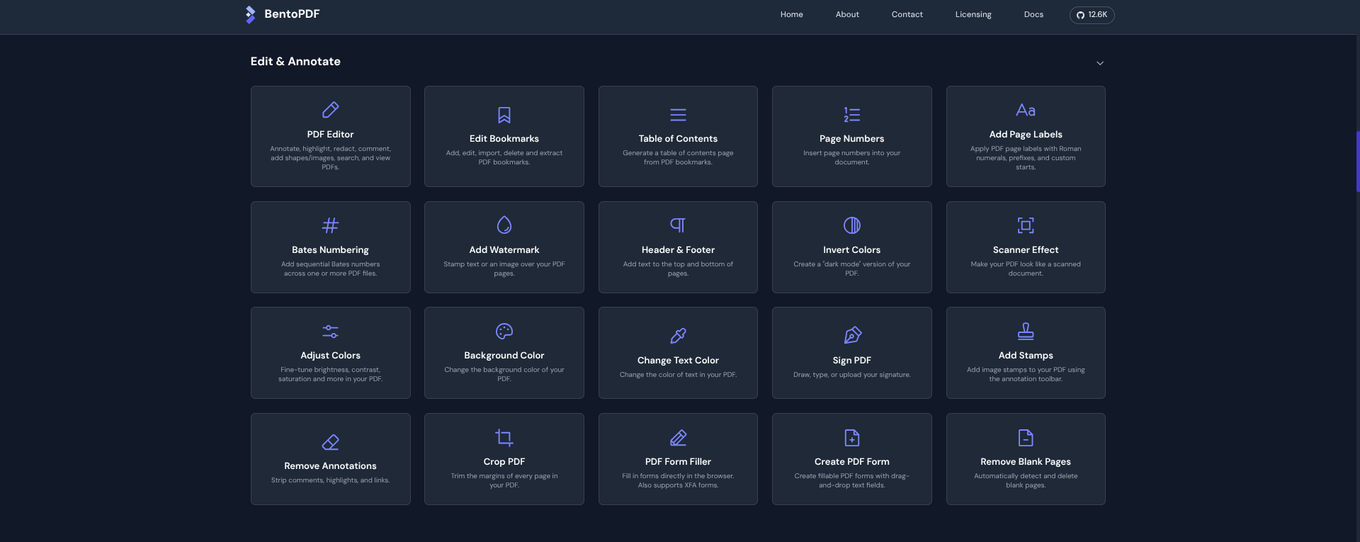Open the Table of Contents tool card
The image size is (1360, 542).
click(x=678, y=136)
